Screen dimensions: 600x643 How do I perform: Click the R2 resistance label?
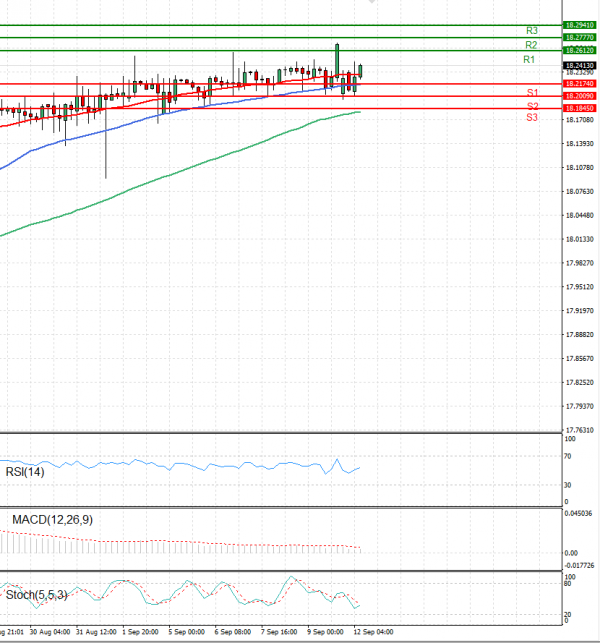coord(531,45)
